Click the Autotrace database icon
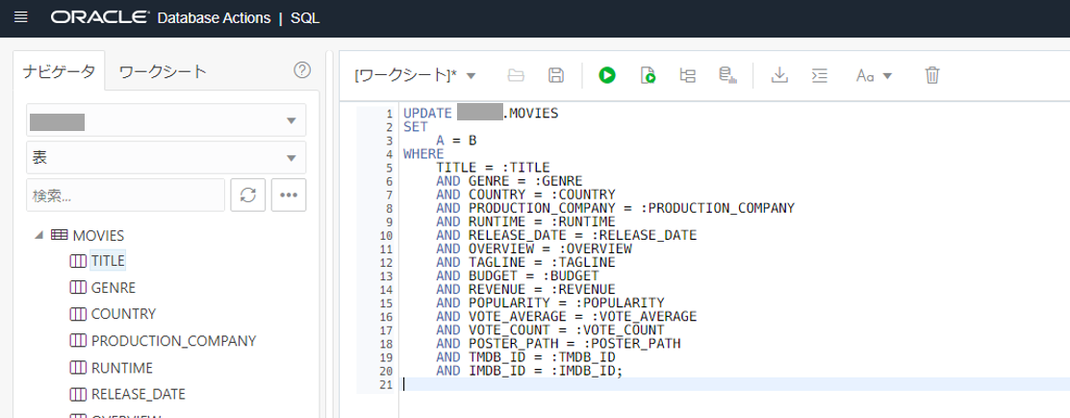Image resolution: width=1070 pixels, height=418 pixels. pos(727,75)
